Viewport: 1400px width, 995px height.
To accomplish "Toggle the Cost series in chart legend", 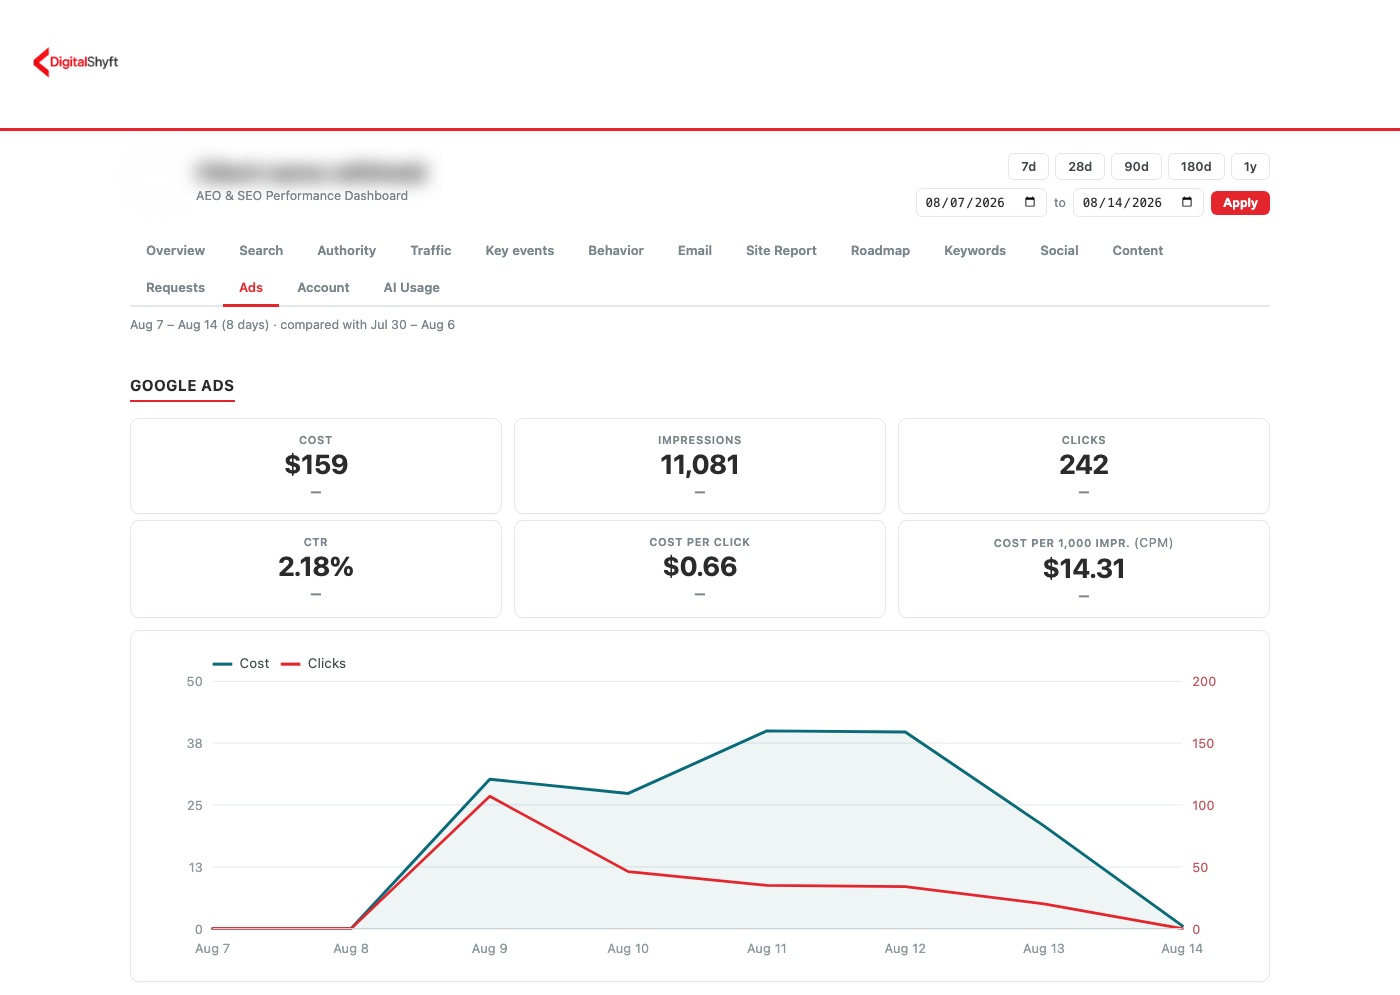I will point(241,664).
